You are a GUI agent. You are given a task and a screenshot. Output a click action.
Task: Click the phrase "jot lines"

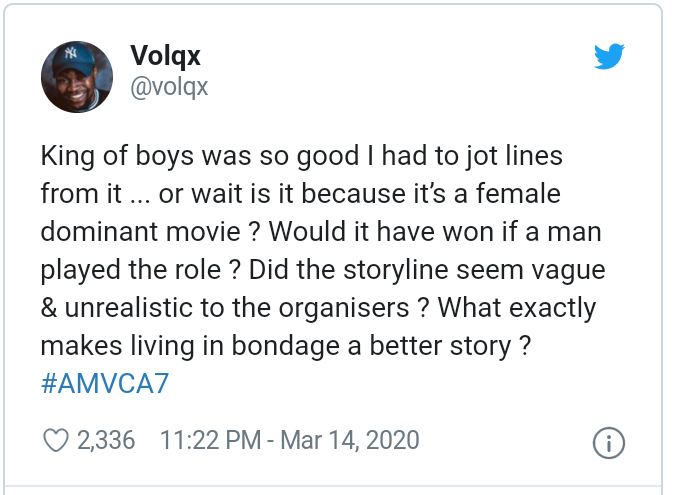507,157
